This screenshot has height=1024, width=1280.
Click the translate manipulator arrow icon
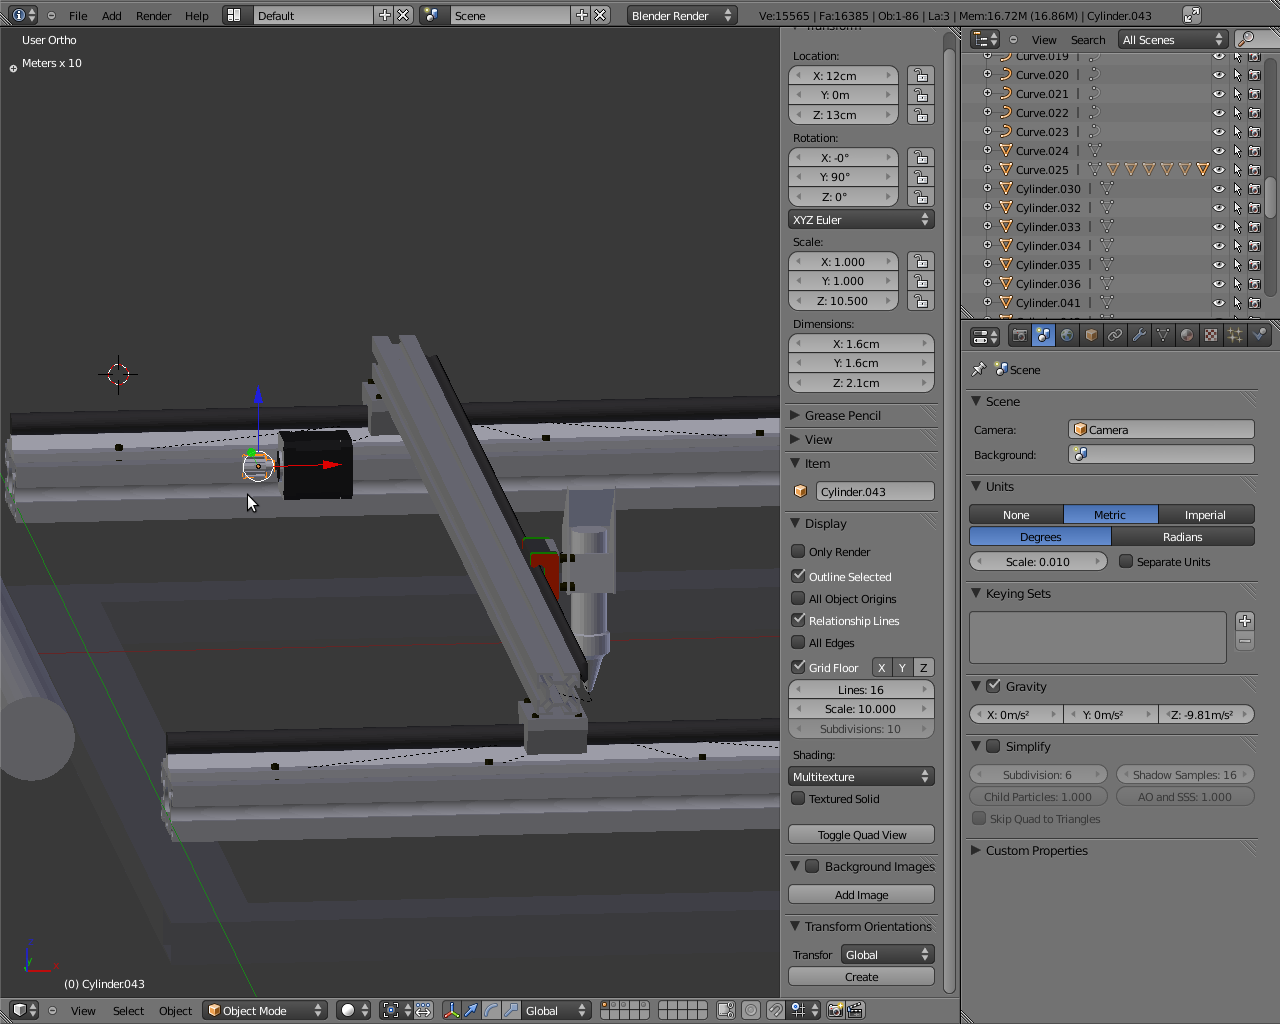click(x=471, y=1010)
